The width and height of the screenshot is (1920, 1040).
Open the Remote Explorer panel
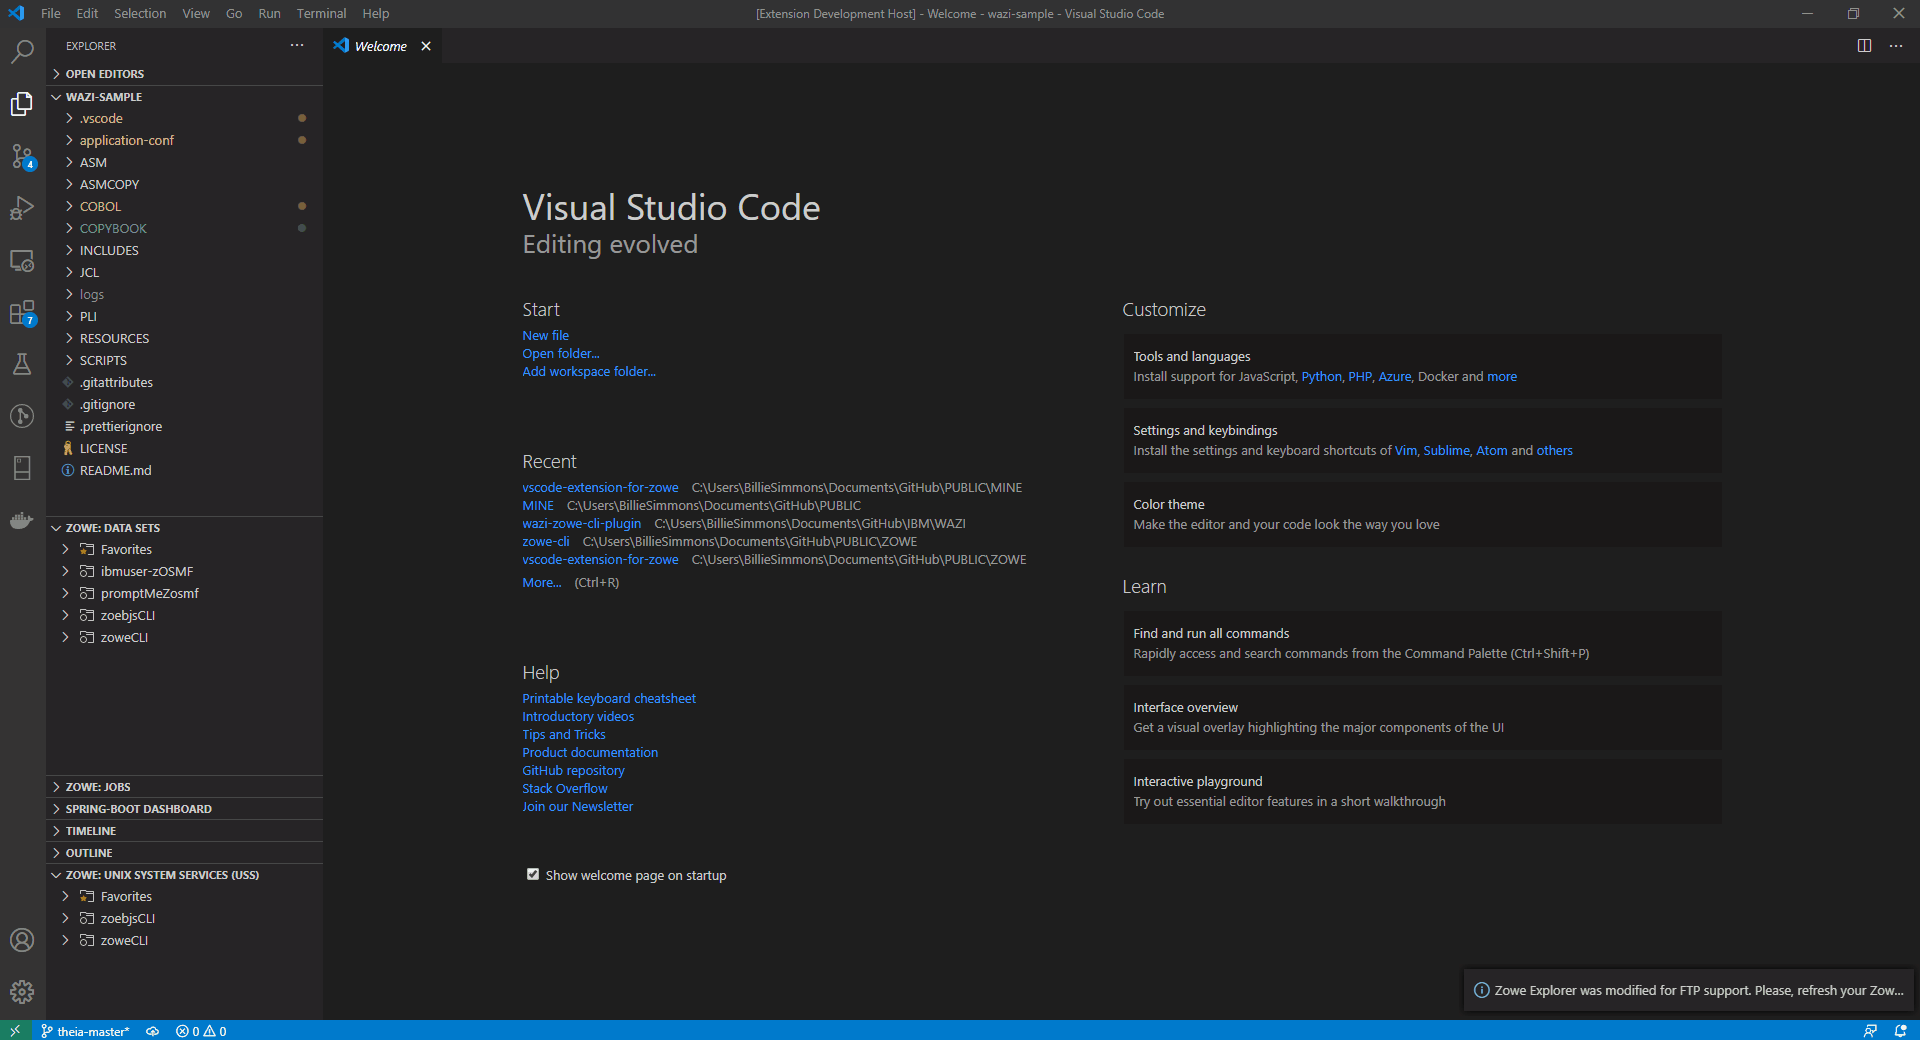(22, 260)
